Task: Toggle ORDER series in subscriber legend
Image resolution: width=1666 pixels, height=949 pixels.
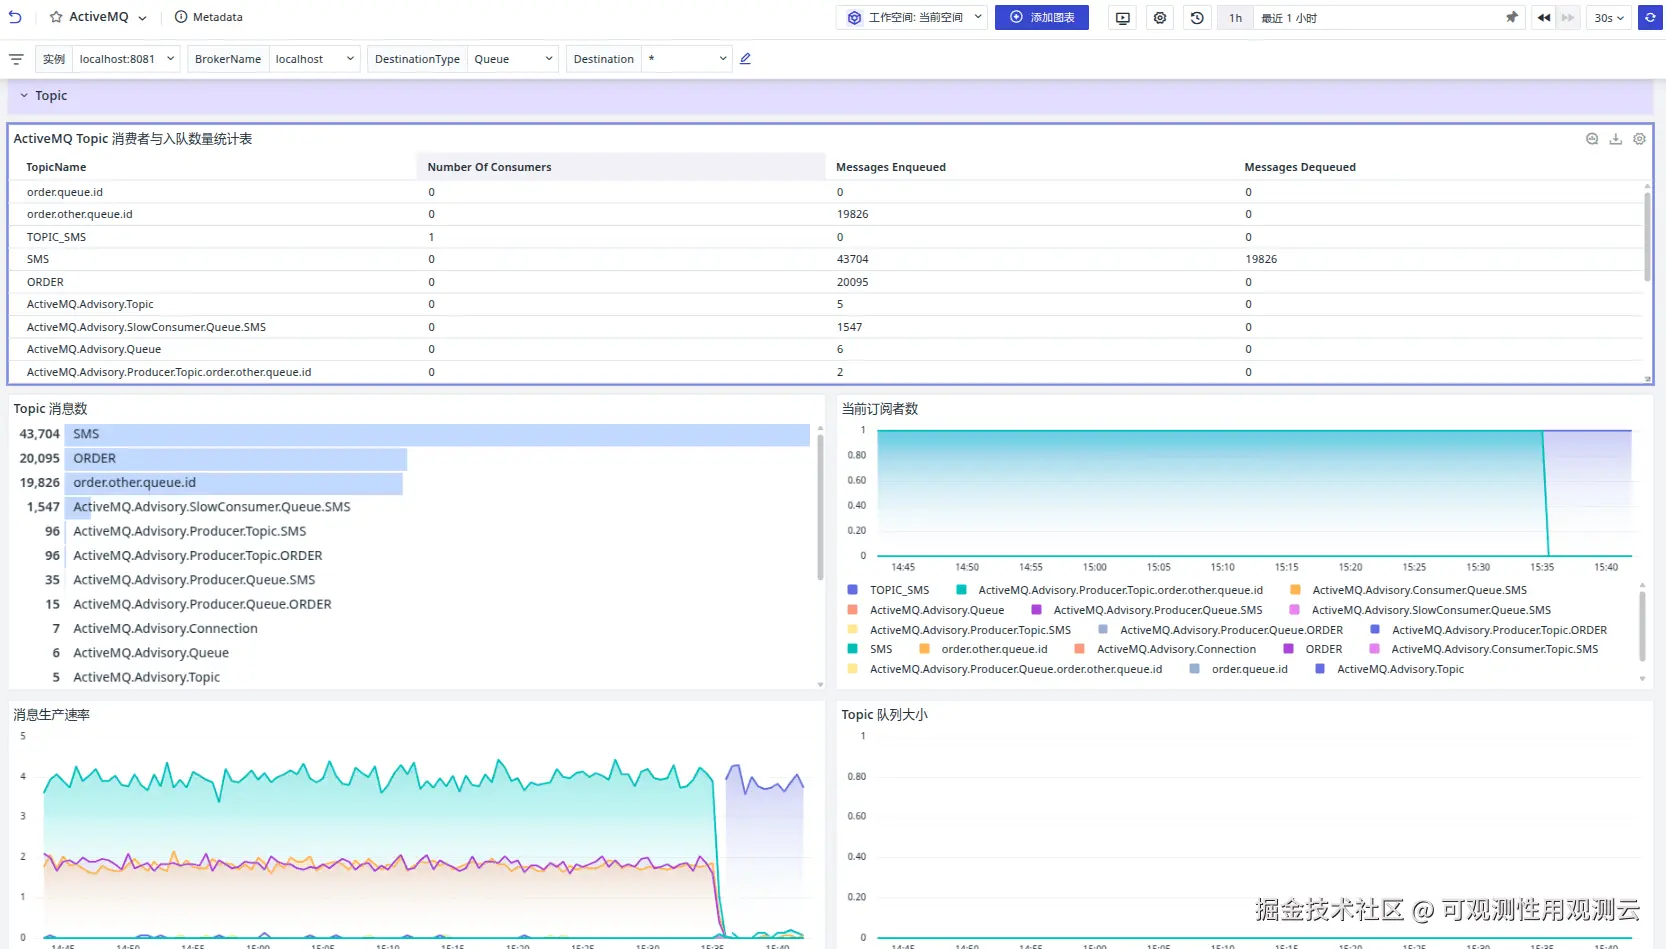Action: click(x=1323, y=649)
